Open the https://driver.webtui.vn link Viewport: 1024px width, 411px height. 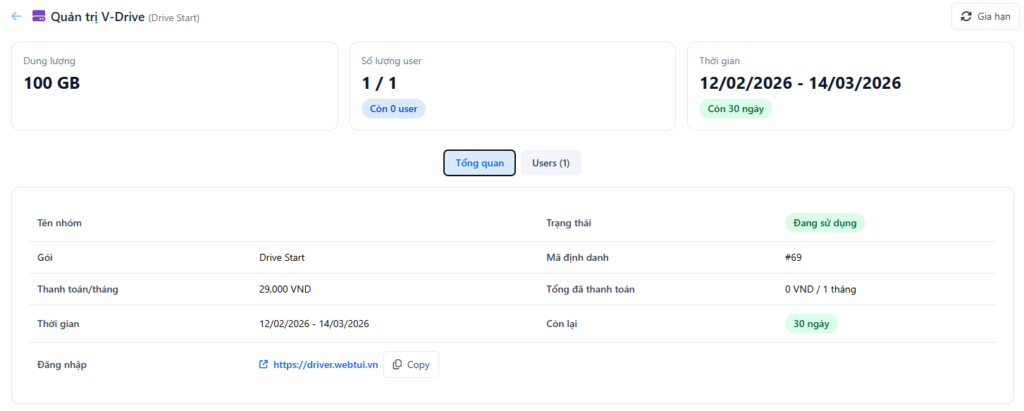pos(324,365)
